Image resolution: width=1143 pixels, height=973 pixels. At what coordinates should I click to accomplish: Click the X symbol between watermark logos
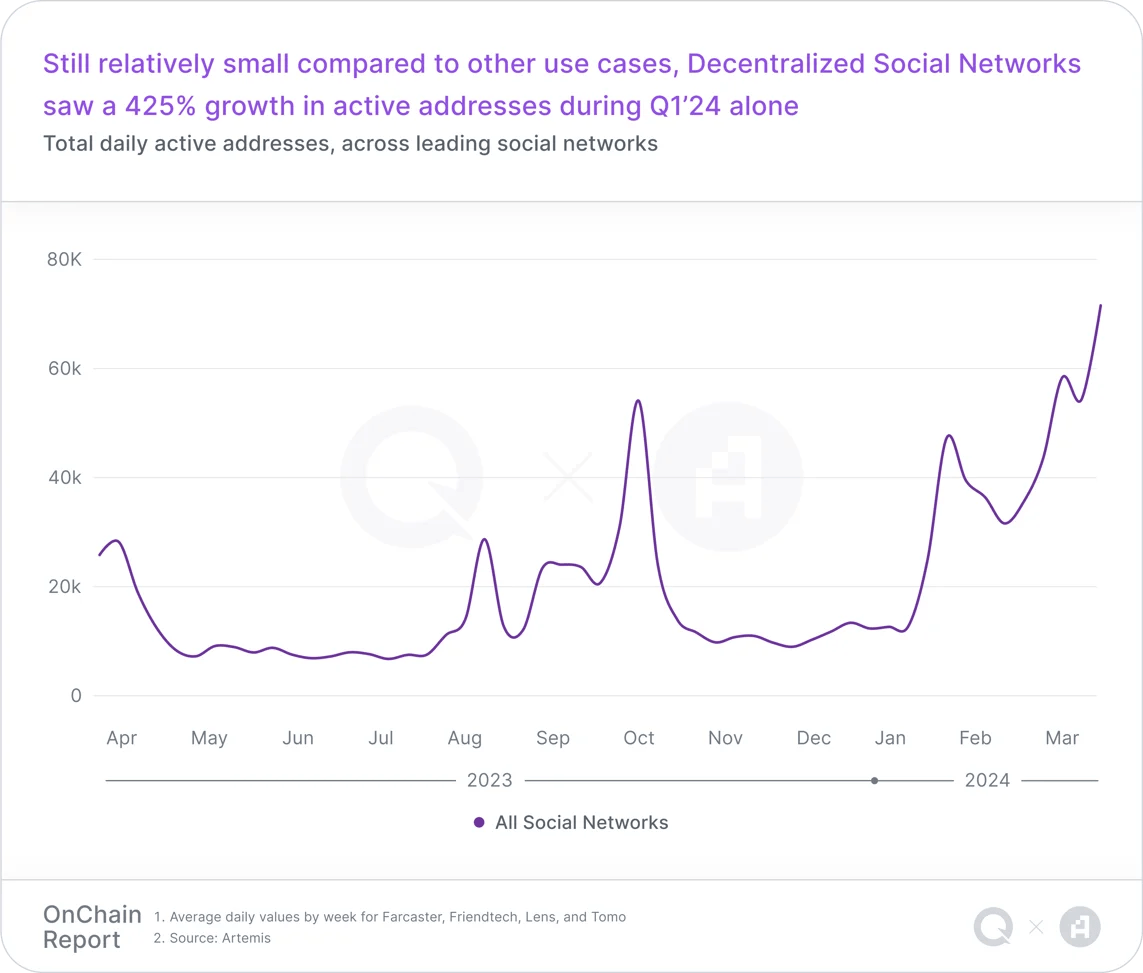pos(568,477)
